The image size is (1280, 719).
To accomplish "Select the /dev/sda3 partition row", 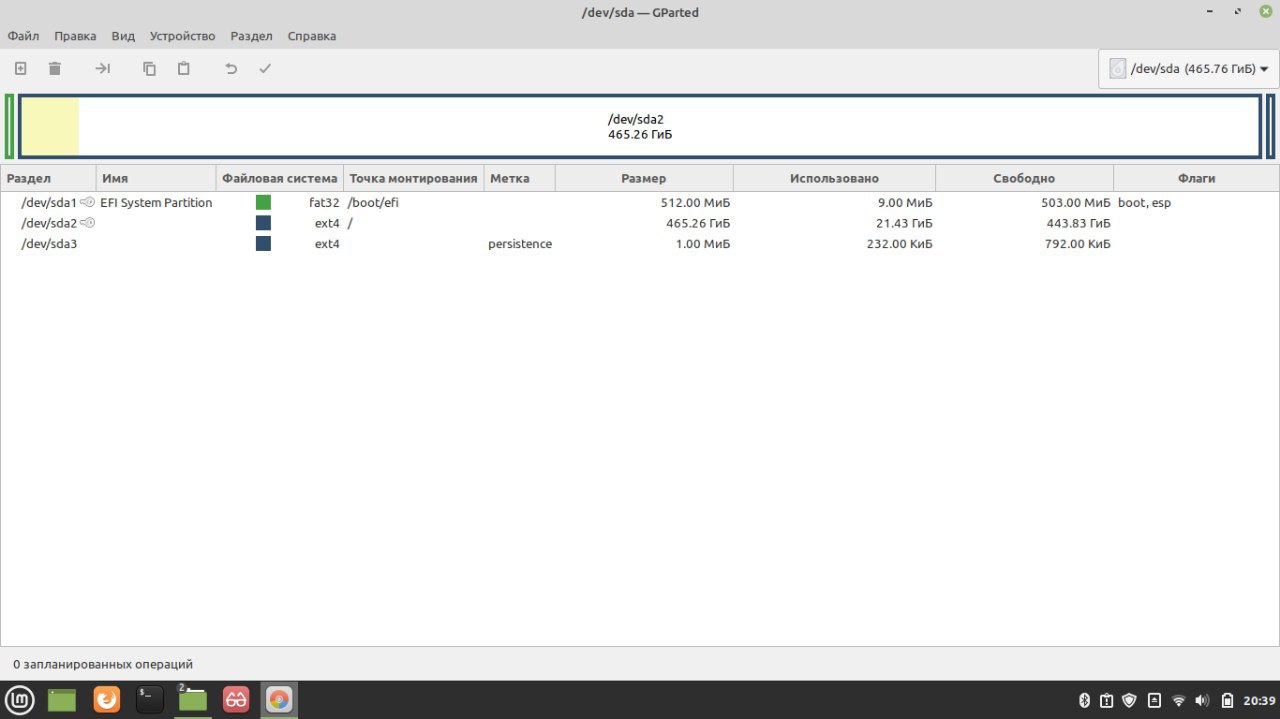I will click(640, 243).
